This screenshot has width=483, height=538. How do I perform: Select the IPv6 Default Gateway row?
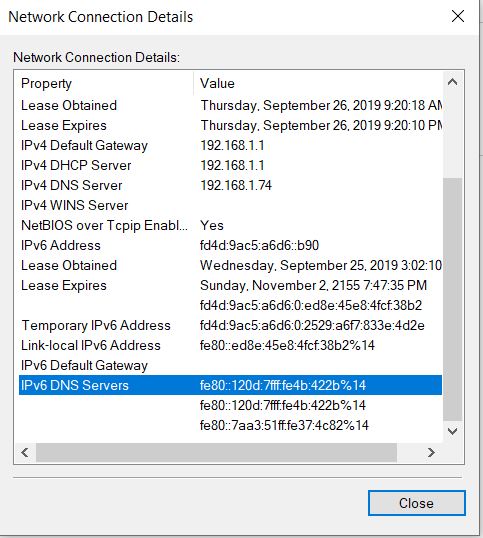click(231, 365)
